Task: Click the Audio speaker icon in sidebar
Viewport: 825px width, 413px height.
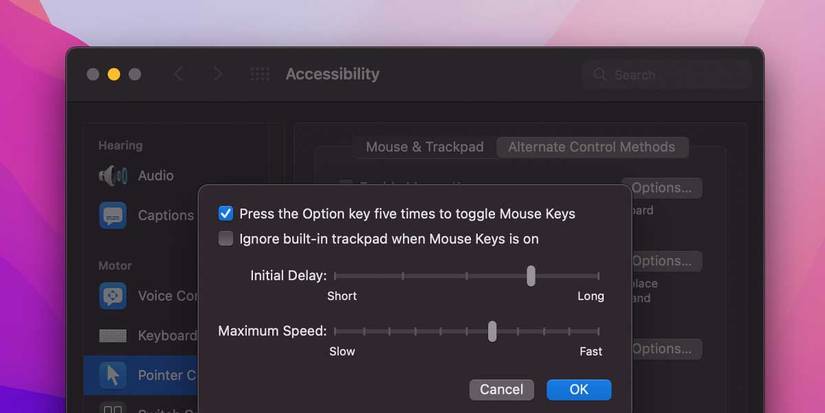Action: point(112,176)
